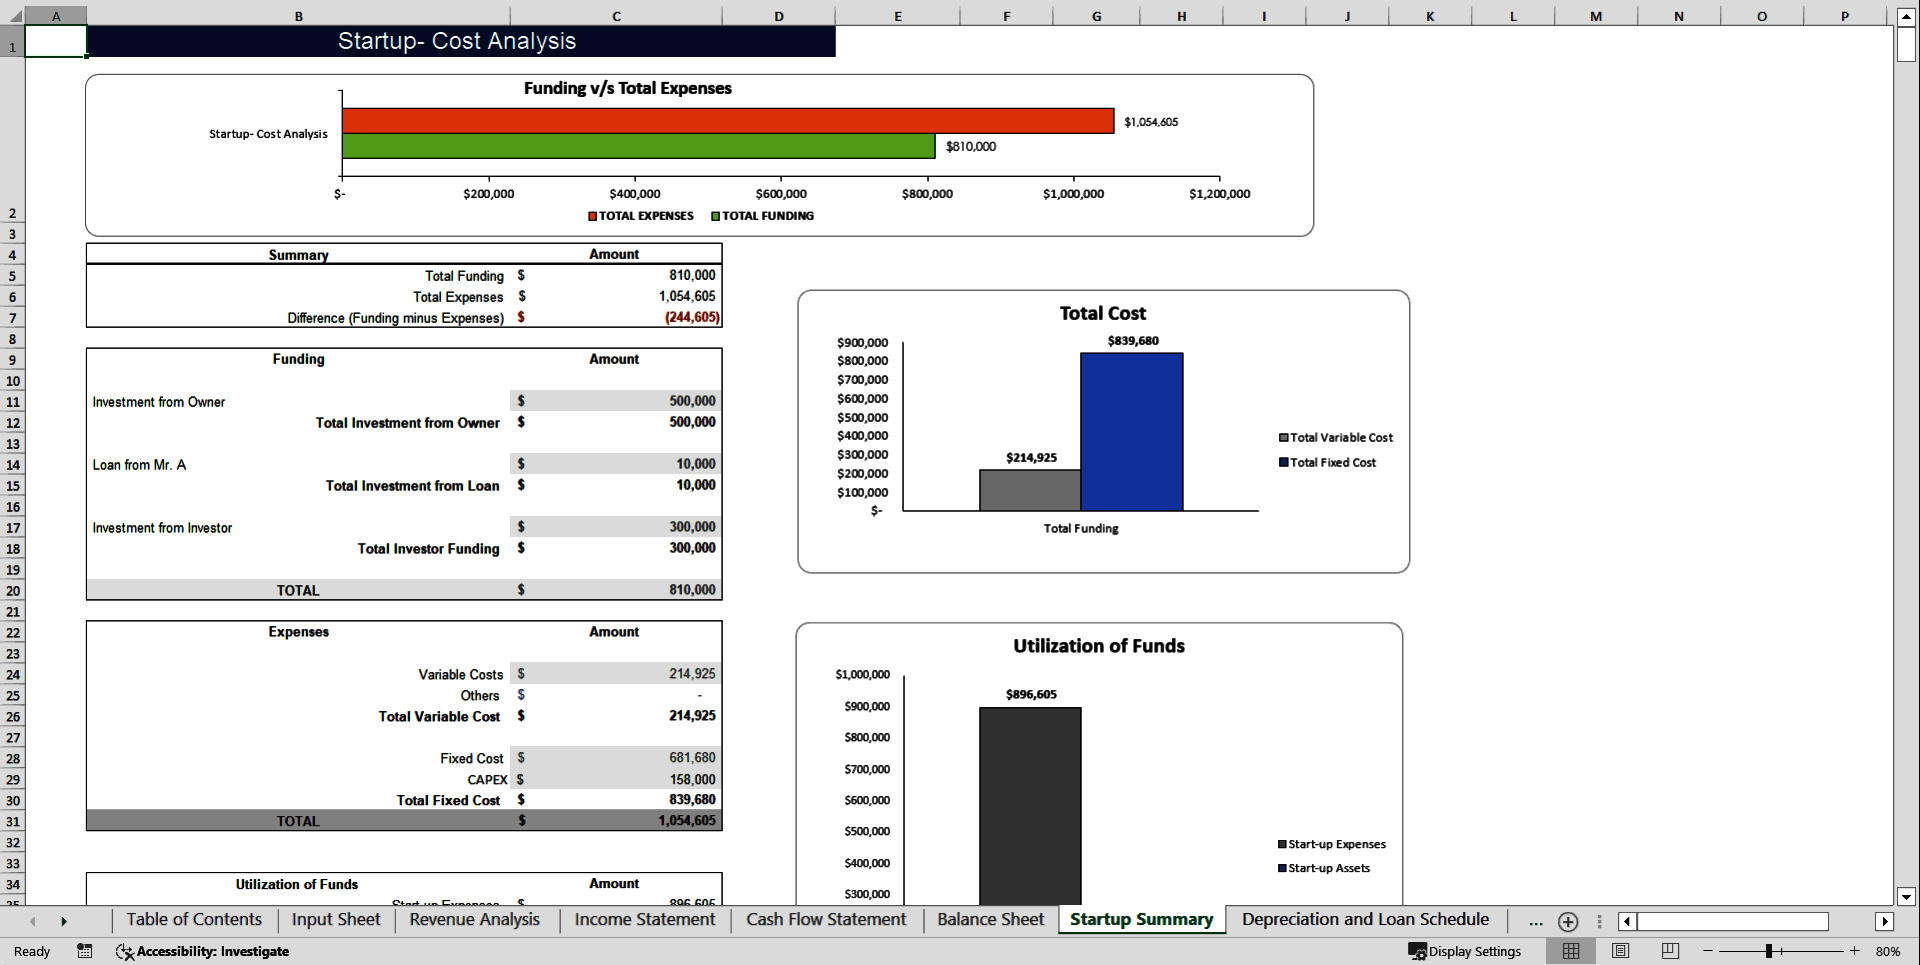Switch to the Balance Sheet tab

point(989,919)
